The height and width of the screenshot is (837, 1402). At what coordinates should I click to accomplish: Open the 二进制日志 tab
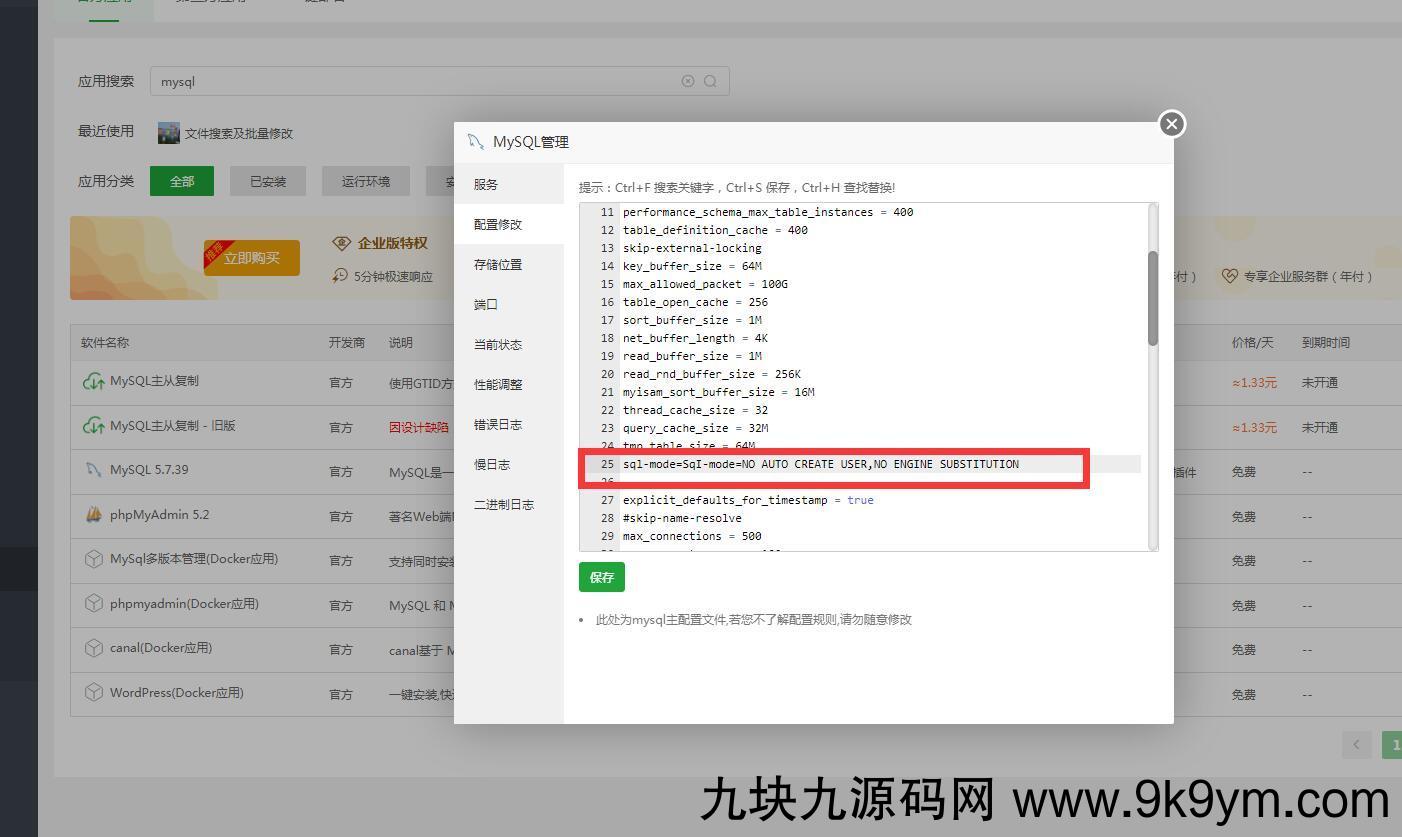[x=509, y=504]
